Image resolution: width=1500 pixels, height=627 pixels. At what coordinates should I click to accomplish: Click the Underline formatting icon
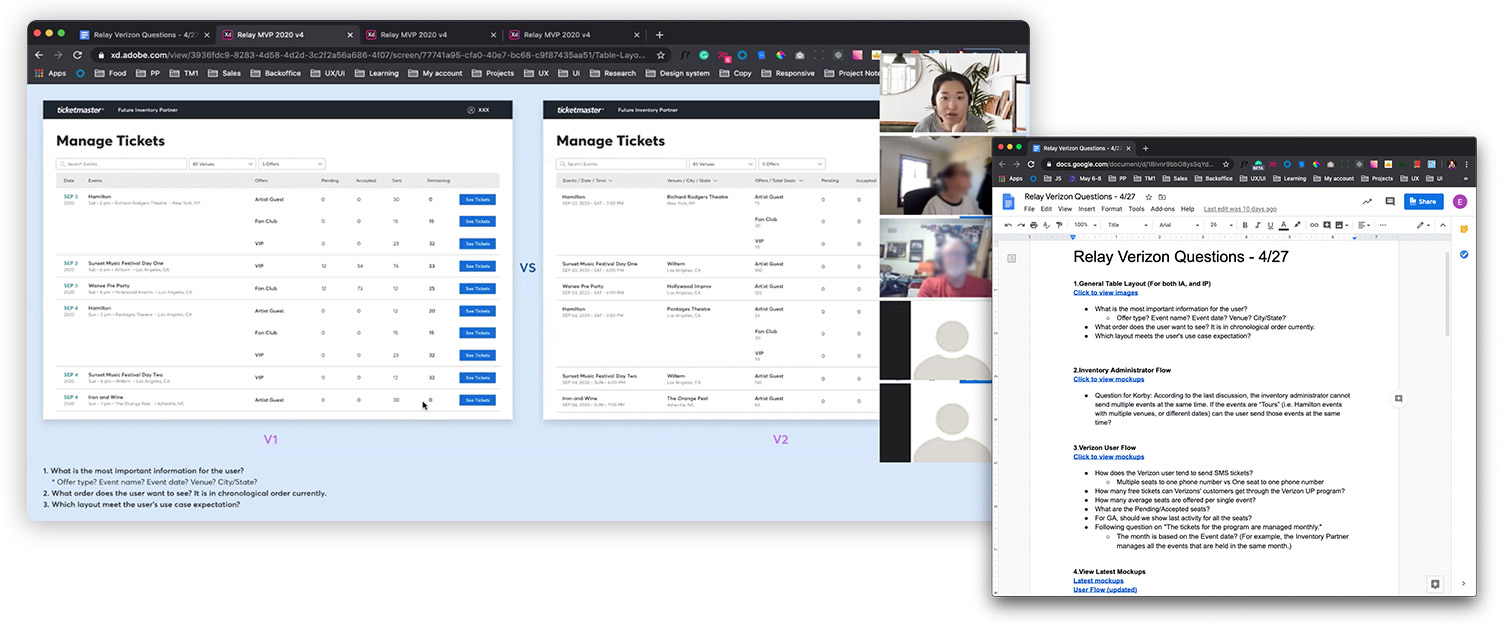1271,225
